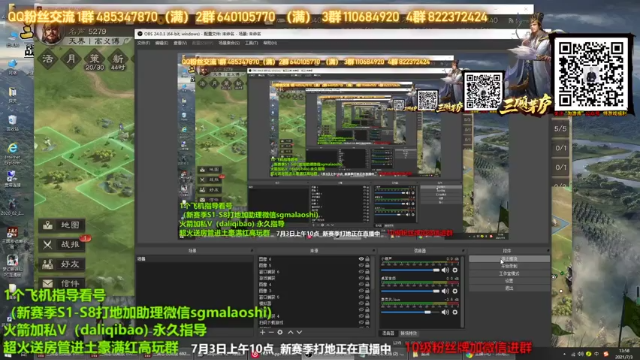This screenshot has width=640, height=360.
Task: Adjust the first mixer channel volume slider
Action: point(410,270)
